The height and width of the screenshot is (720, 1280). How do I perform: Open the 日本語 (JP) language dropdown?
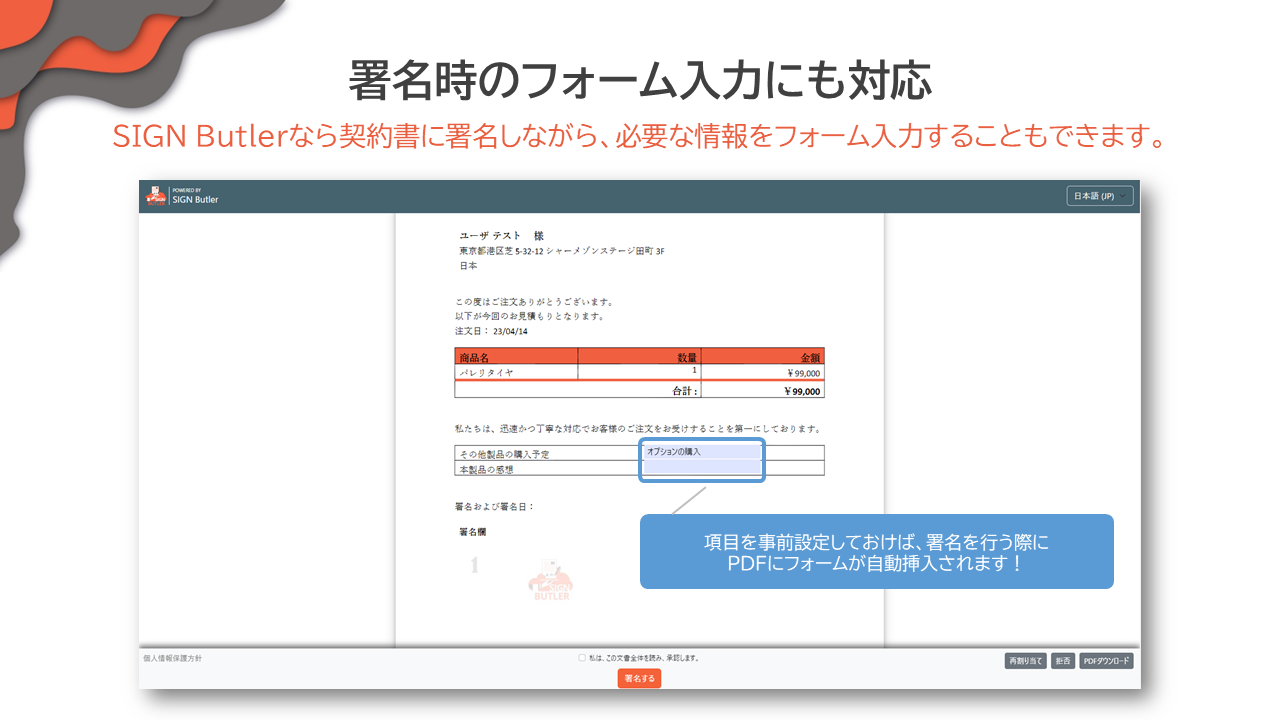point(1100,196)
